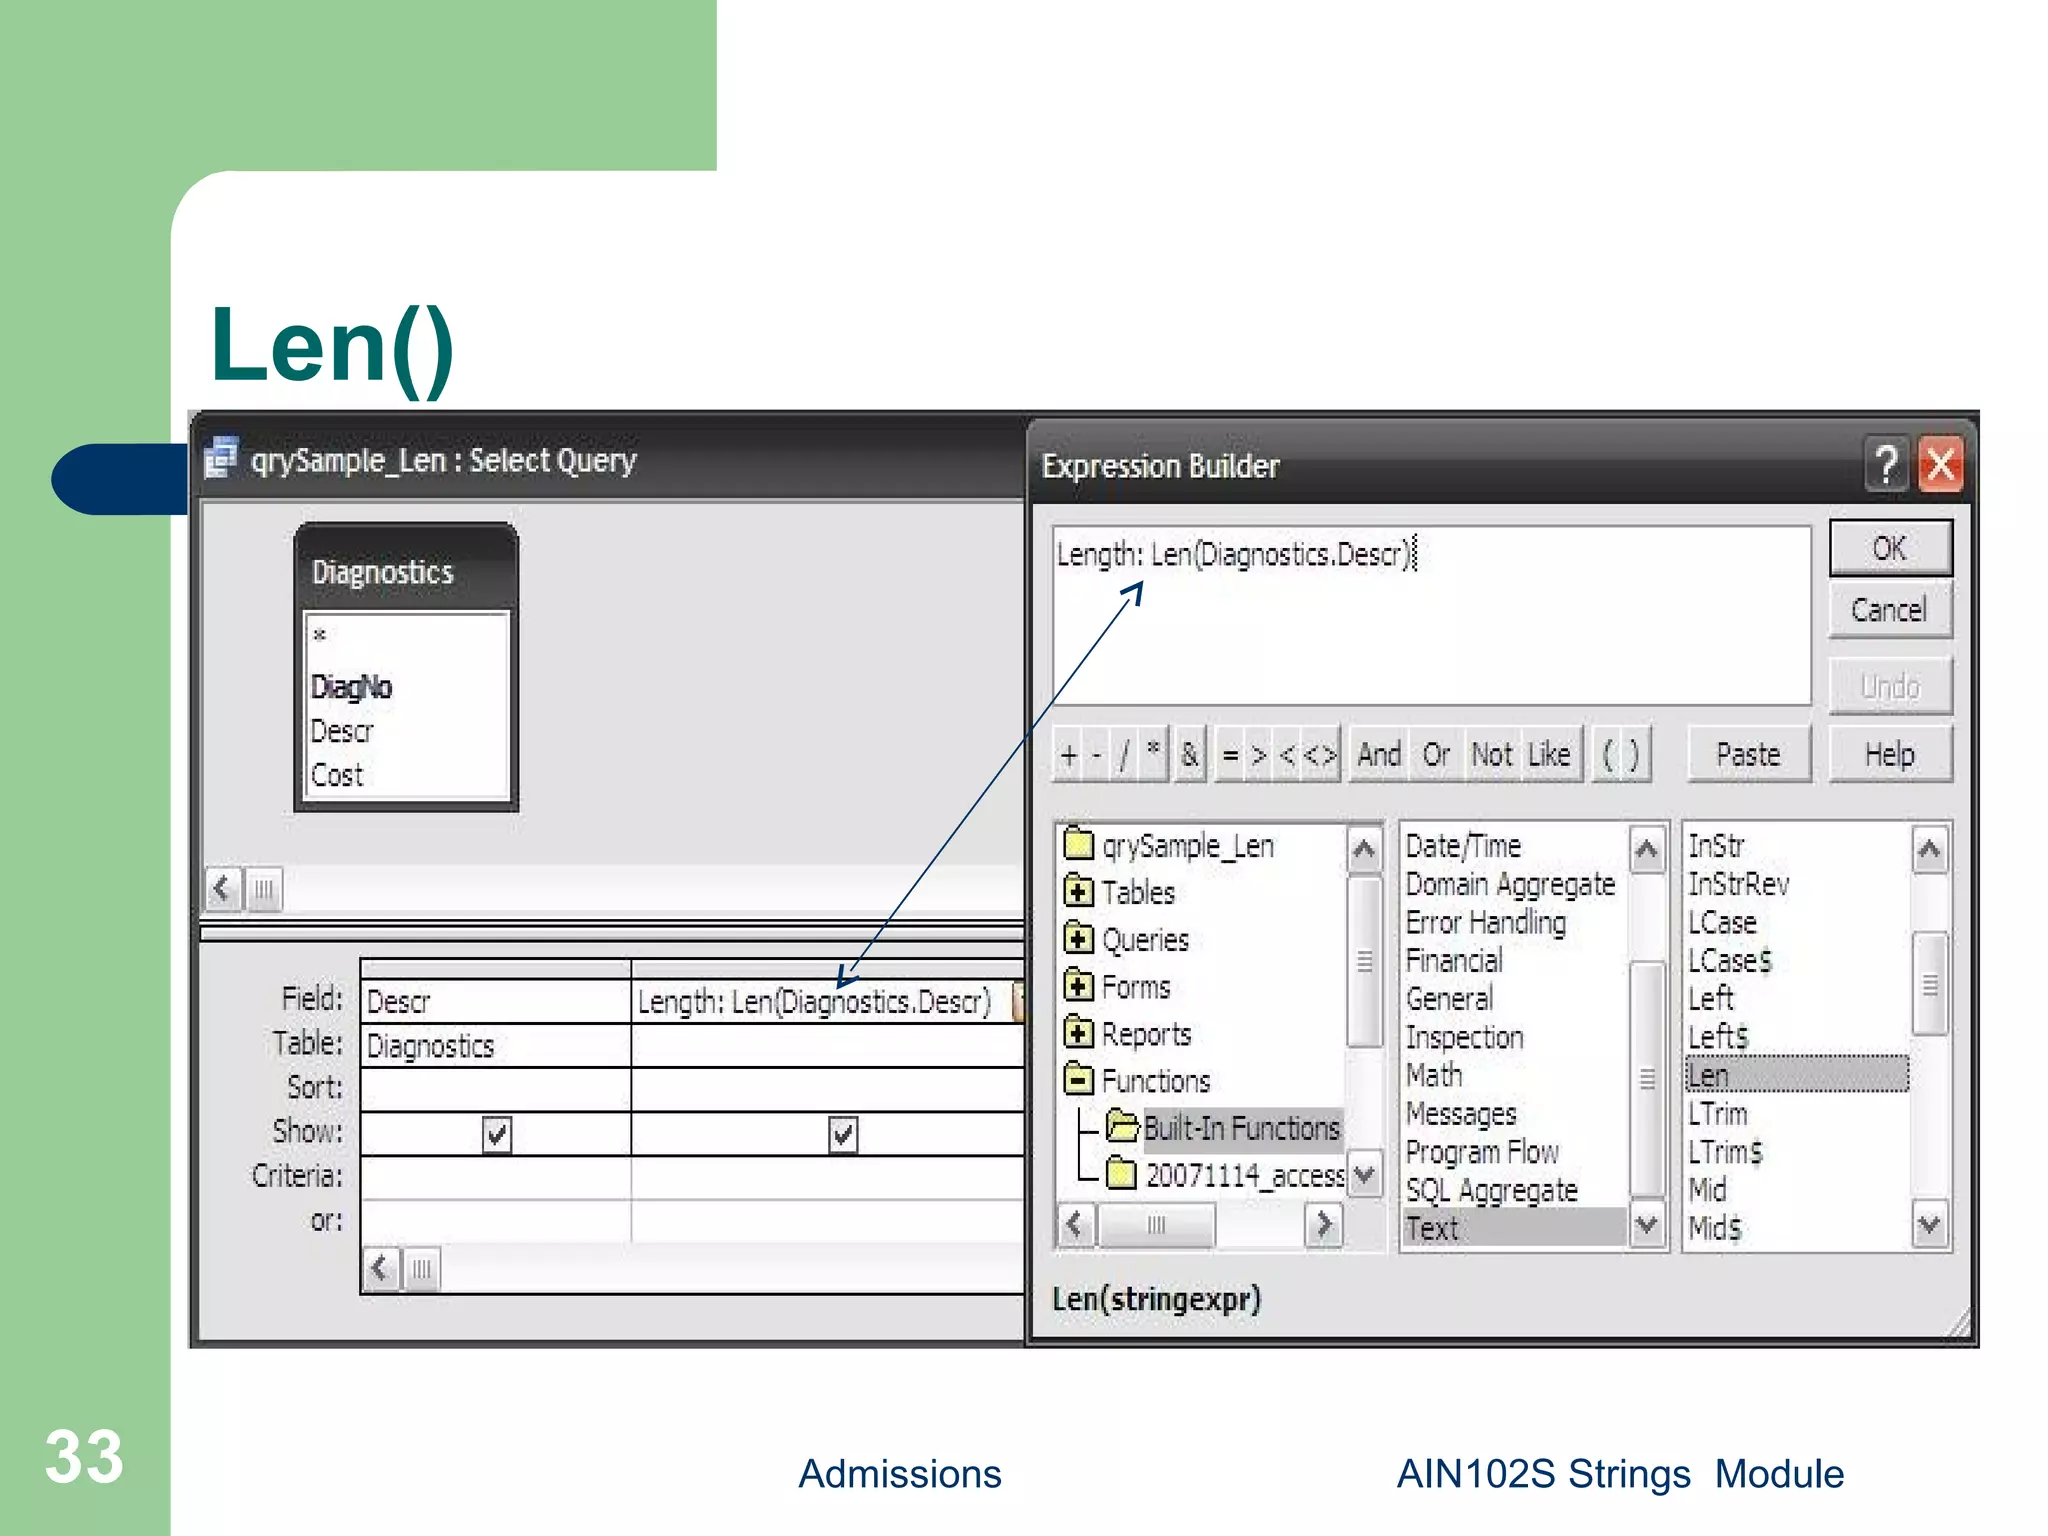Image resolution: width=2048 pixels, height=1536 pixels.
Task: Insert the plus operator
Action: (1069, 755)
